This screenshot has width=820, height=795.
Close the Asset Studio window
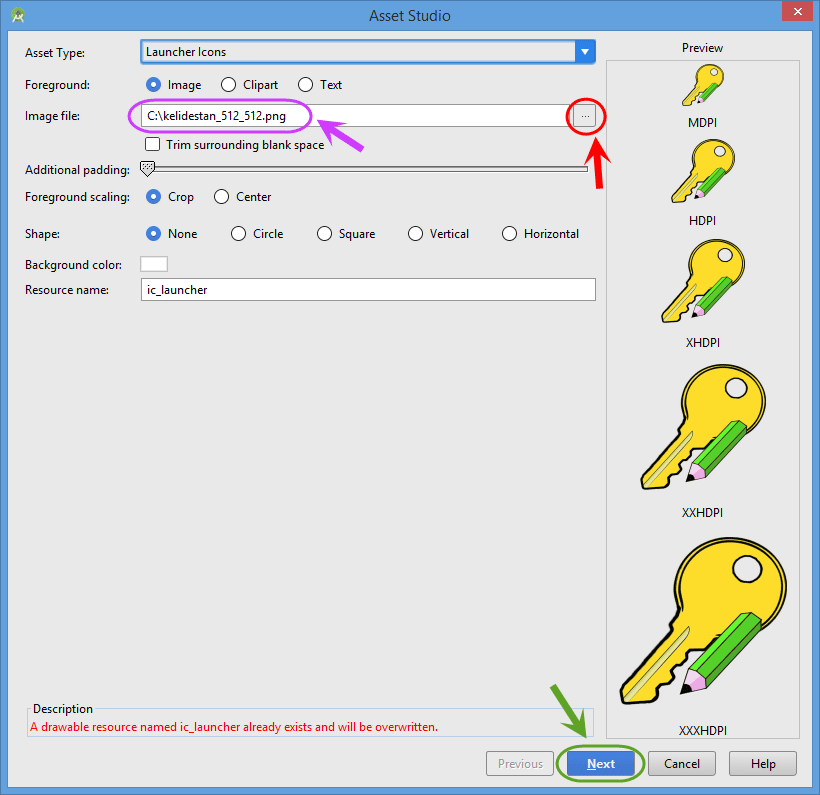tap(797, 11)
